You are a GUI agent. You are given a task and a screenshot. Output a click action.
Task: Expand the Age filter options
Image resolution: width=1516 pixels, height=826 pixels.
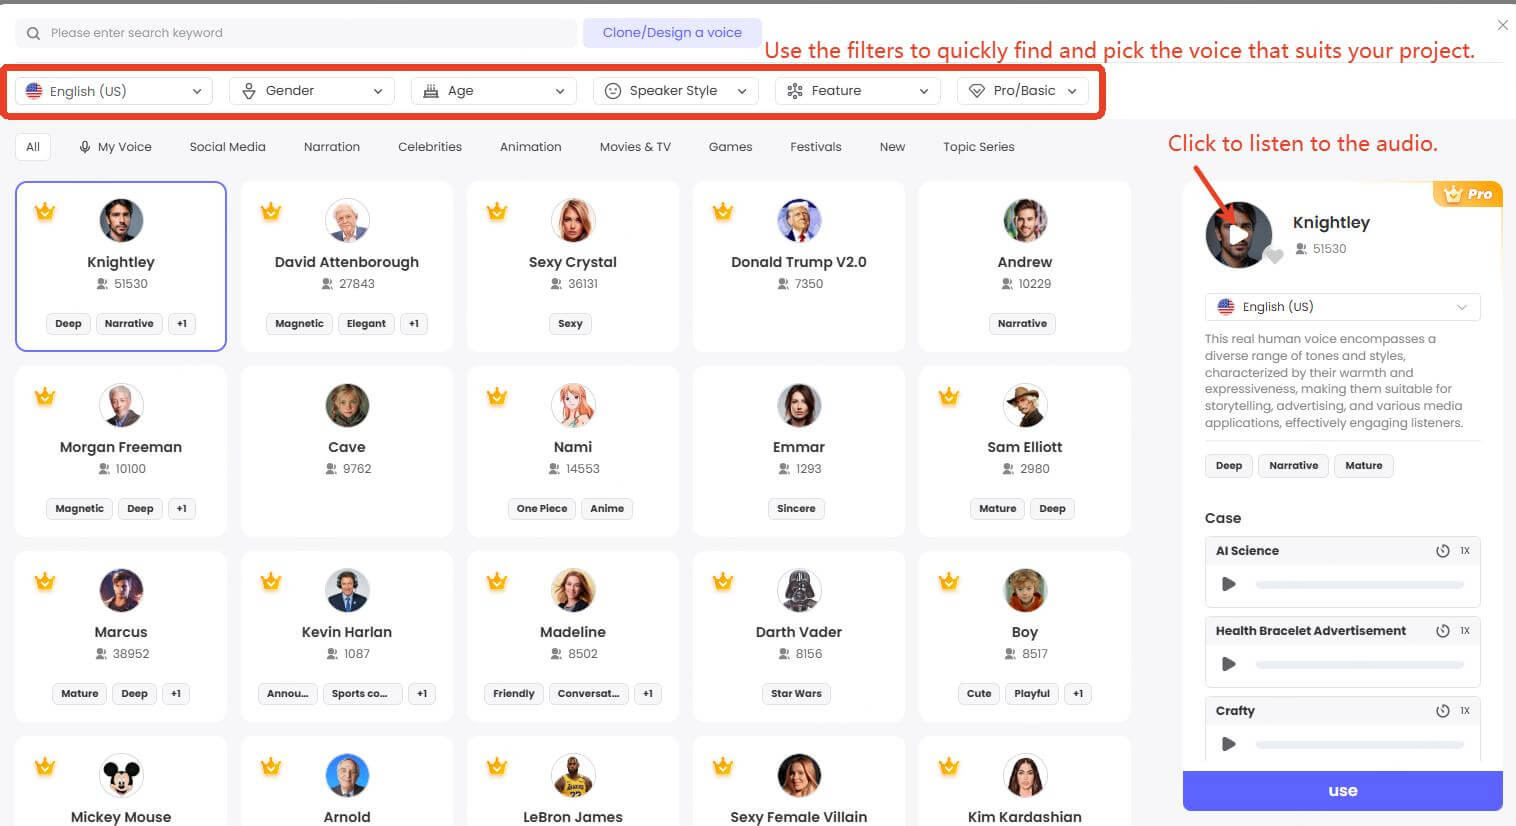click(x=493, y=90)
